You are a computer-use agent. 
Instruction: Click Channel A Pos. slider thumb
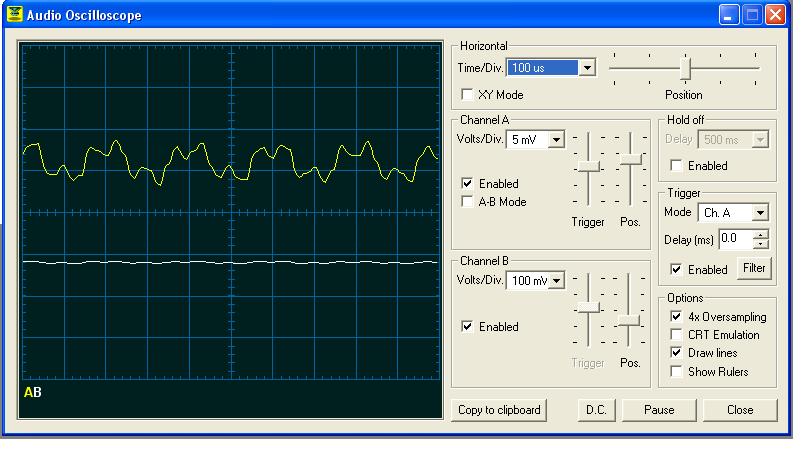[630, 160]
